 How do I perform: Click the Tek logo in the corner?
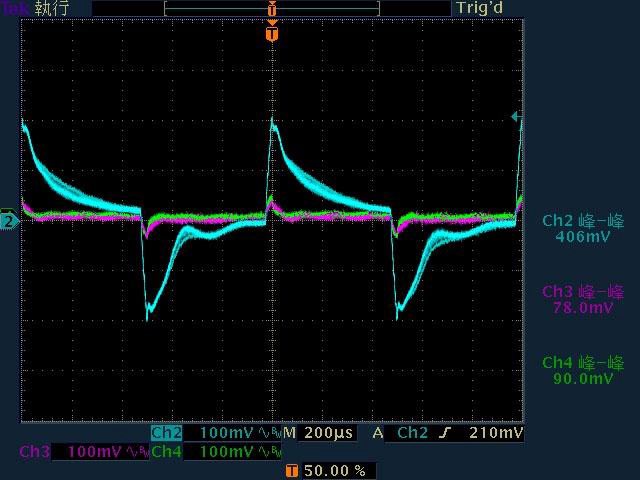tap(15, 8)
